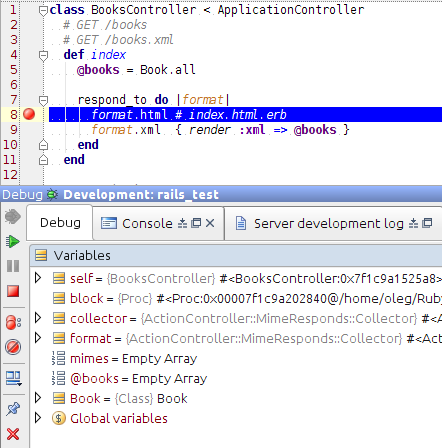442x448 pixels.
Task: Expand the Book class node
Action: 38,398
